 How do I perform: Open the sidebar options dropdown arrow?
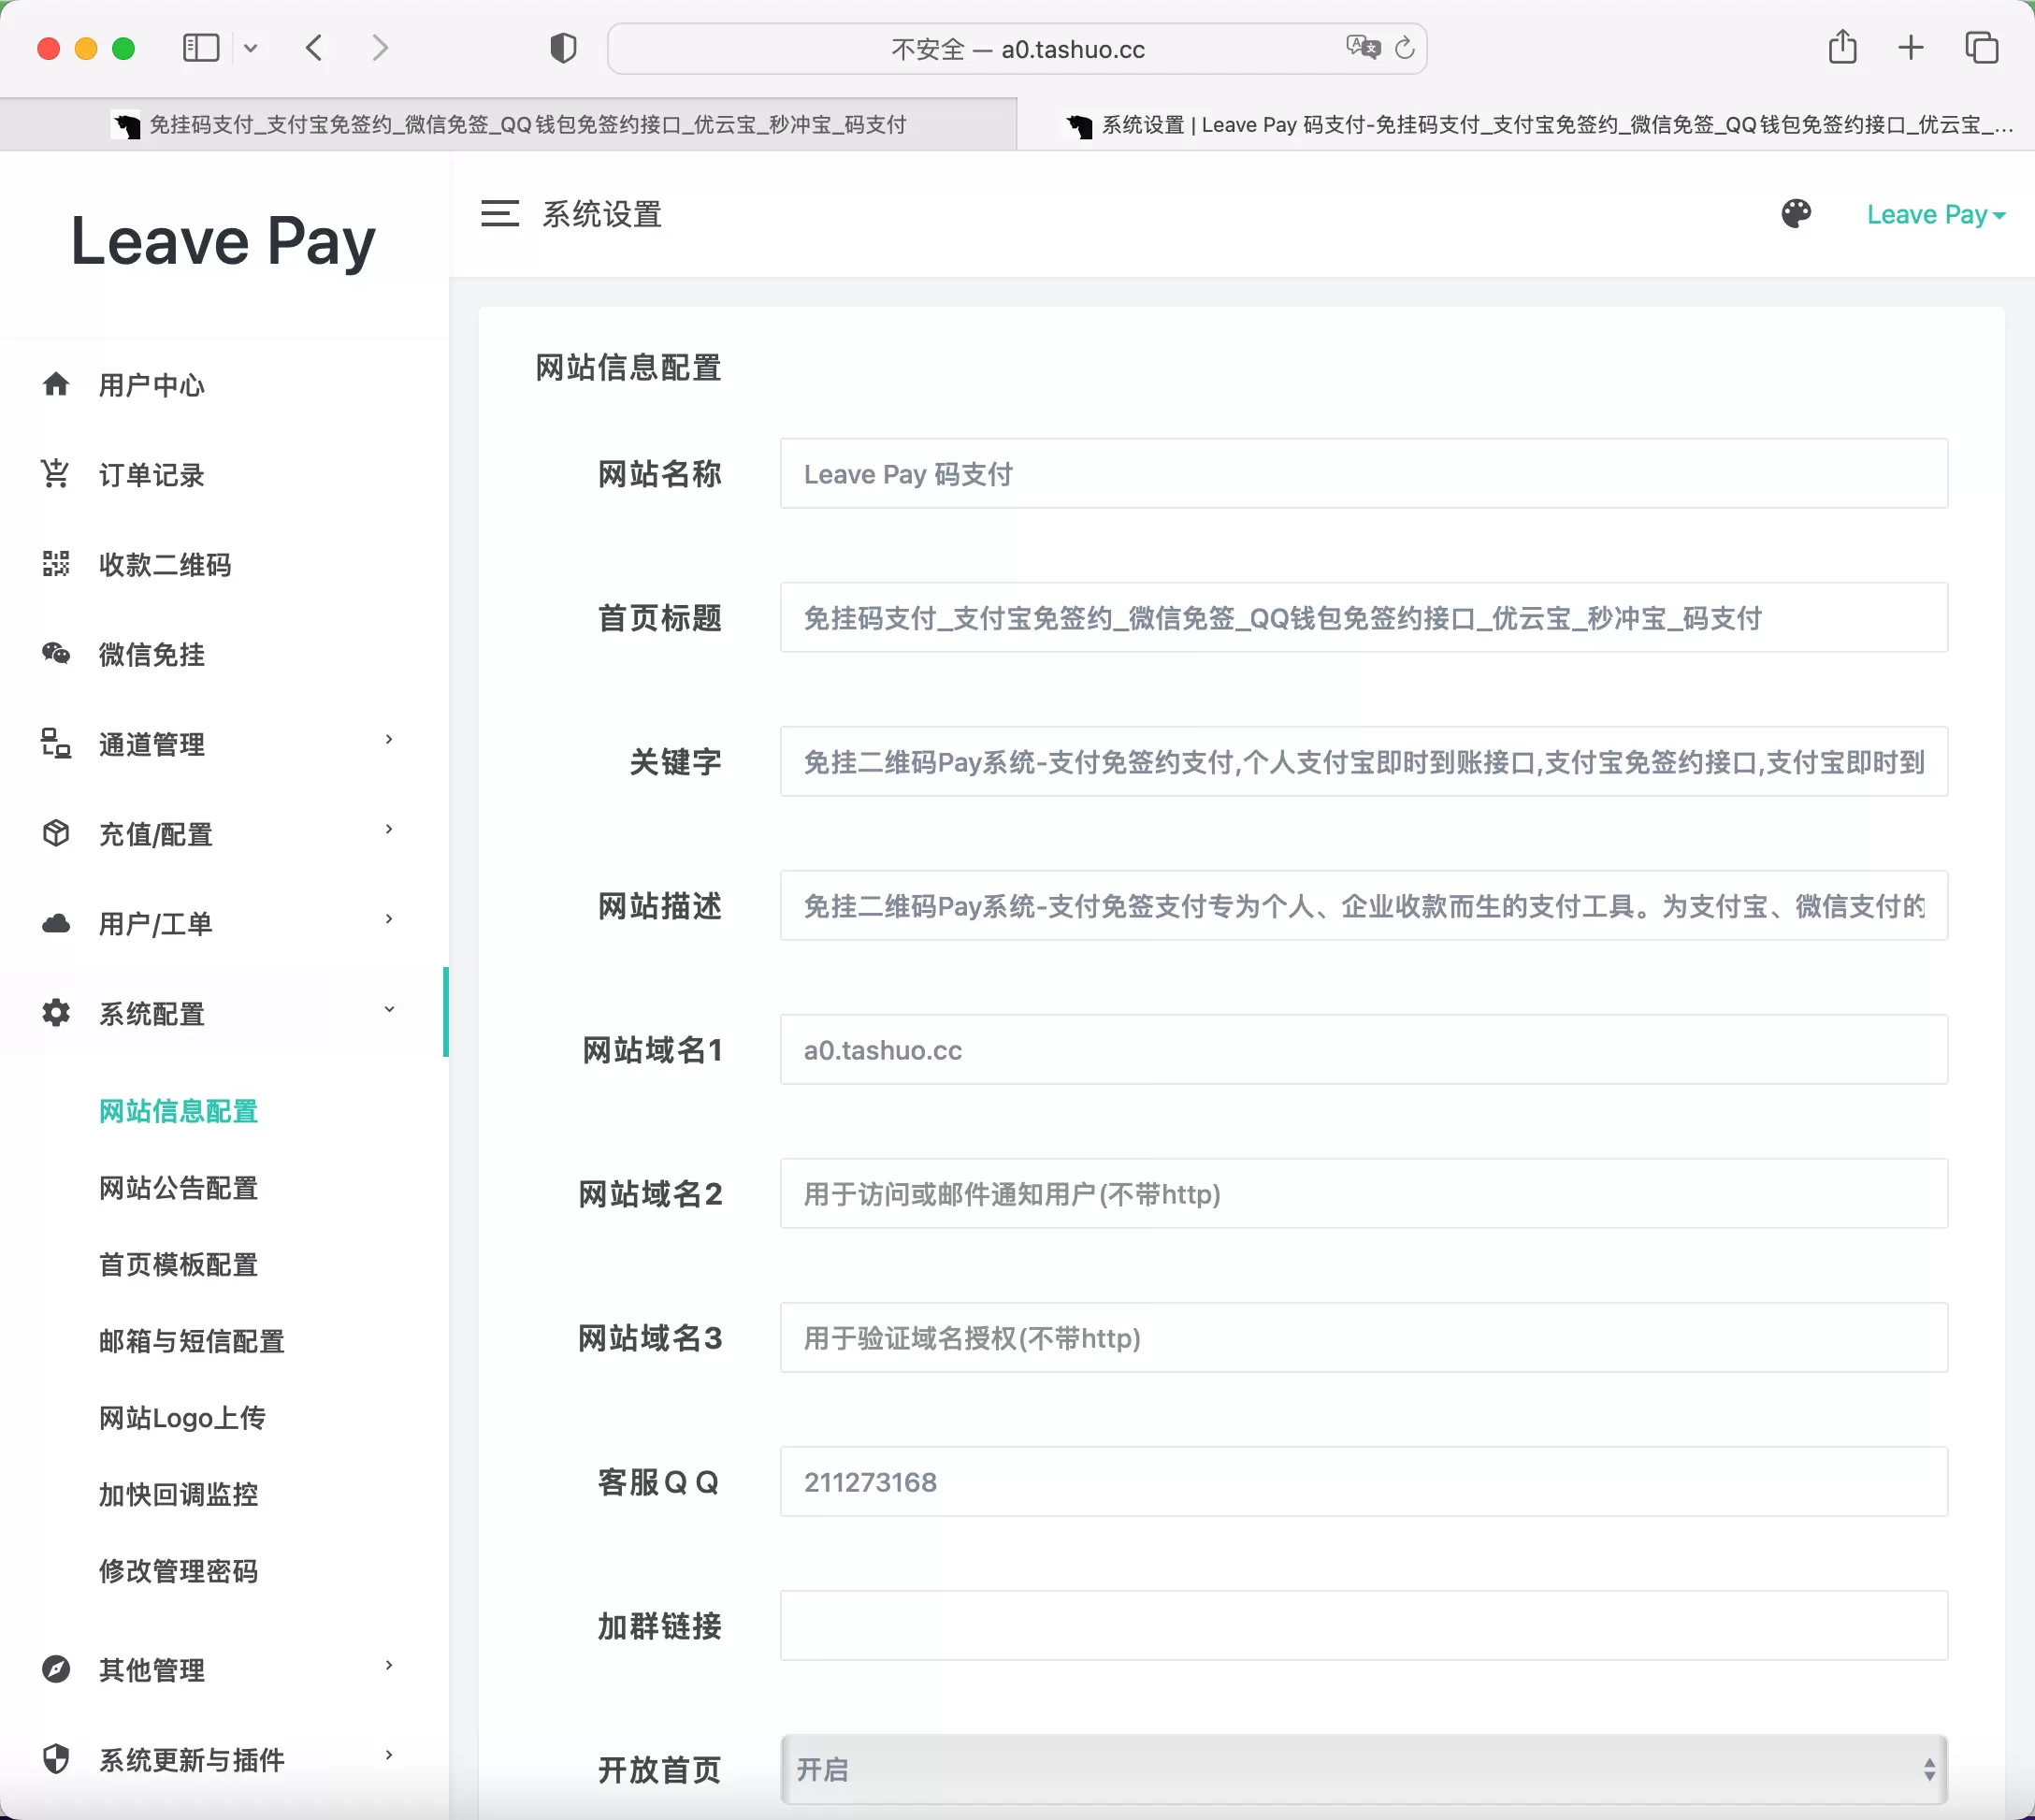[x=251, y=48]
